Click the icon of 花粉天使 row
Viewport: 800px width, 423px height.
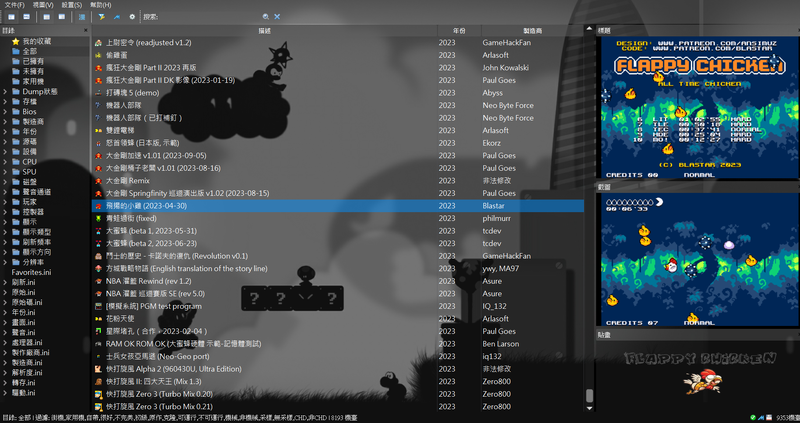[x=98, y=319]
